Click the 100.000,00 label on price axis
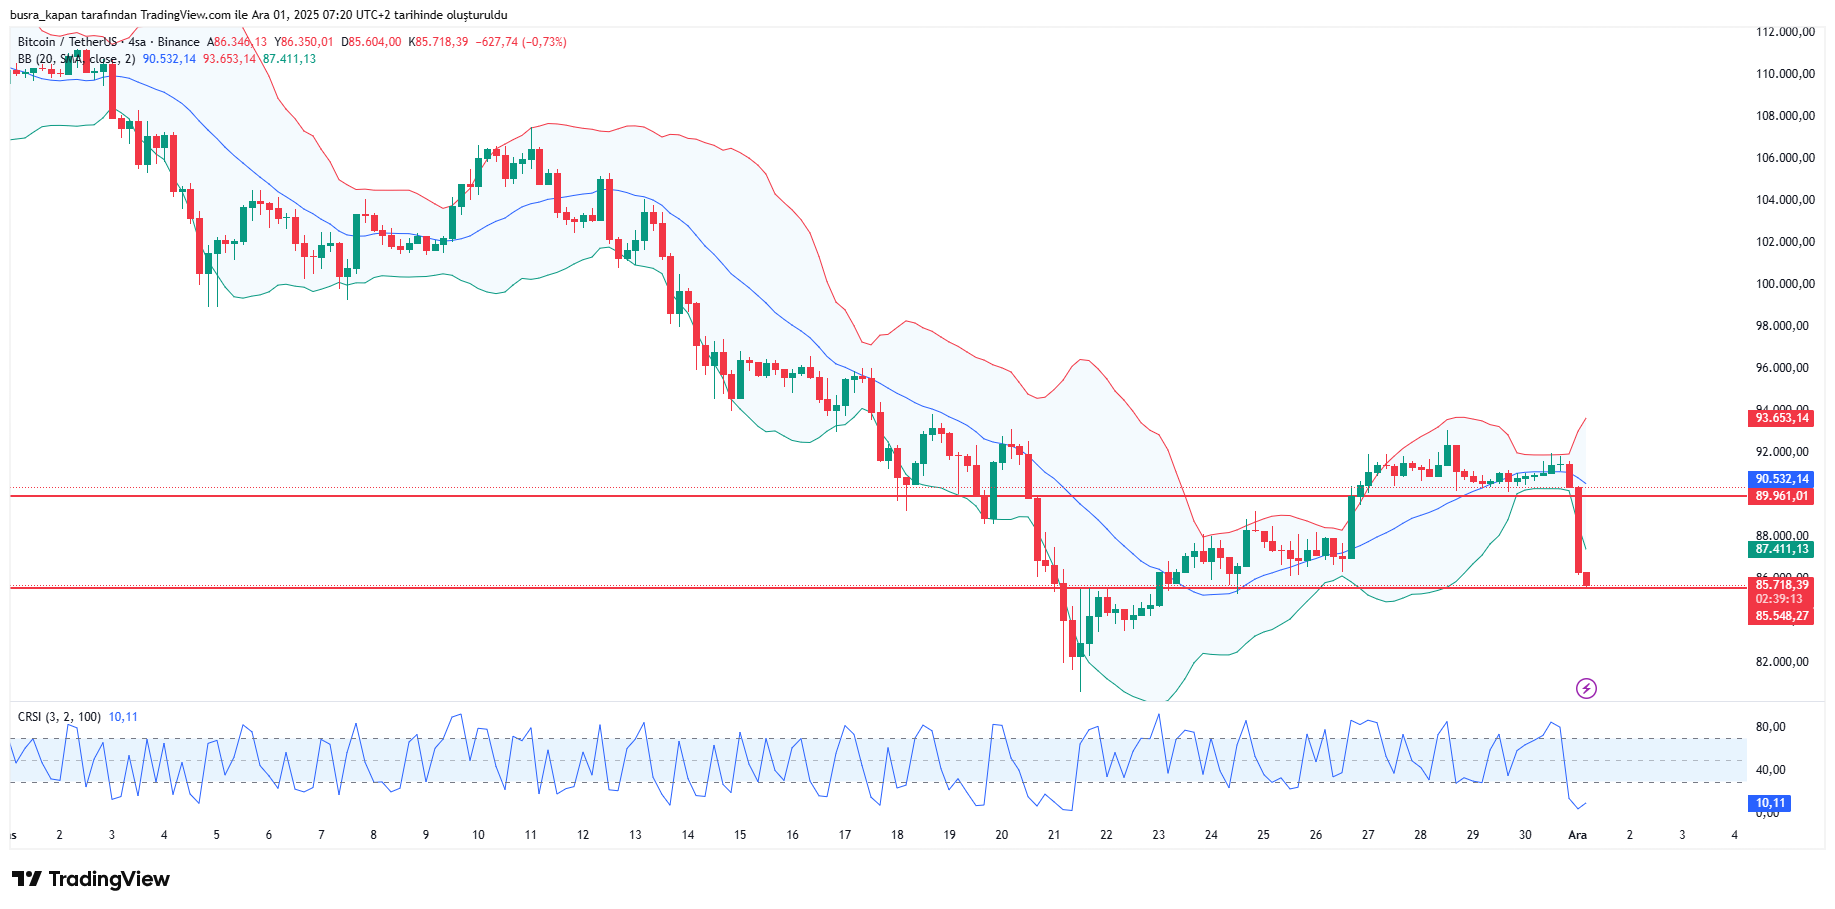The height and width of the screenshot is (909, 1835). click(1785, 284)
